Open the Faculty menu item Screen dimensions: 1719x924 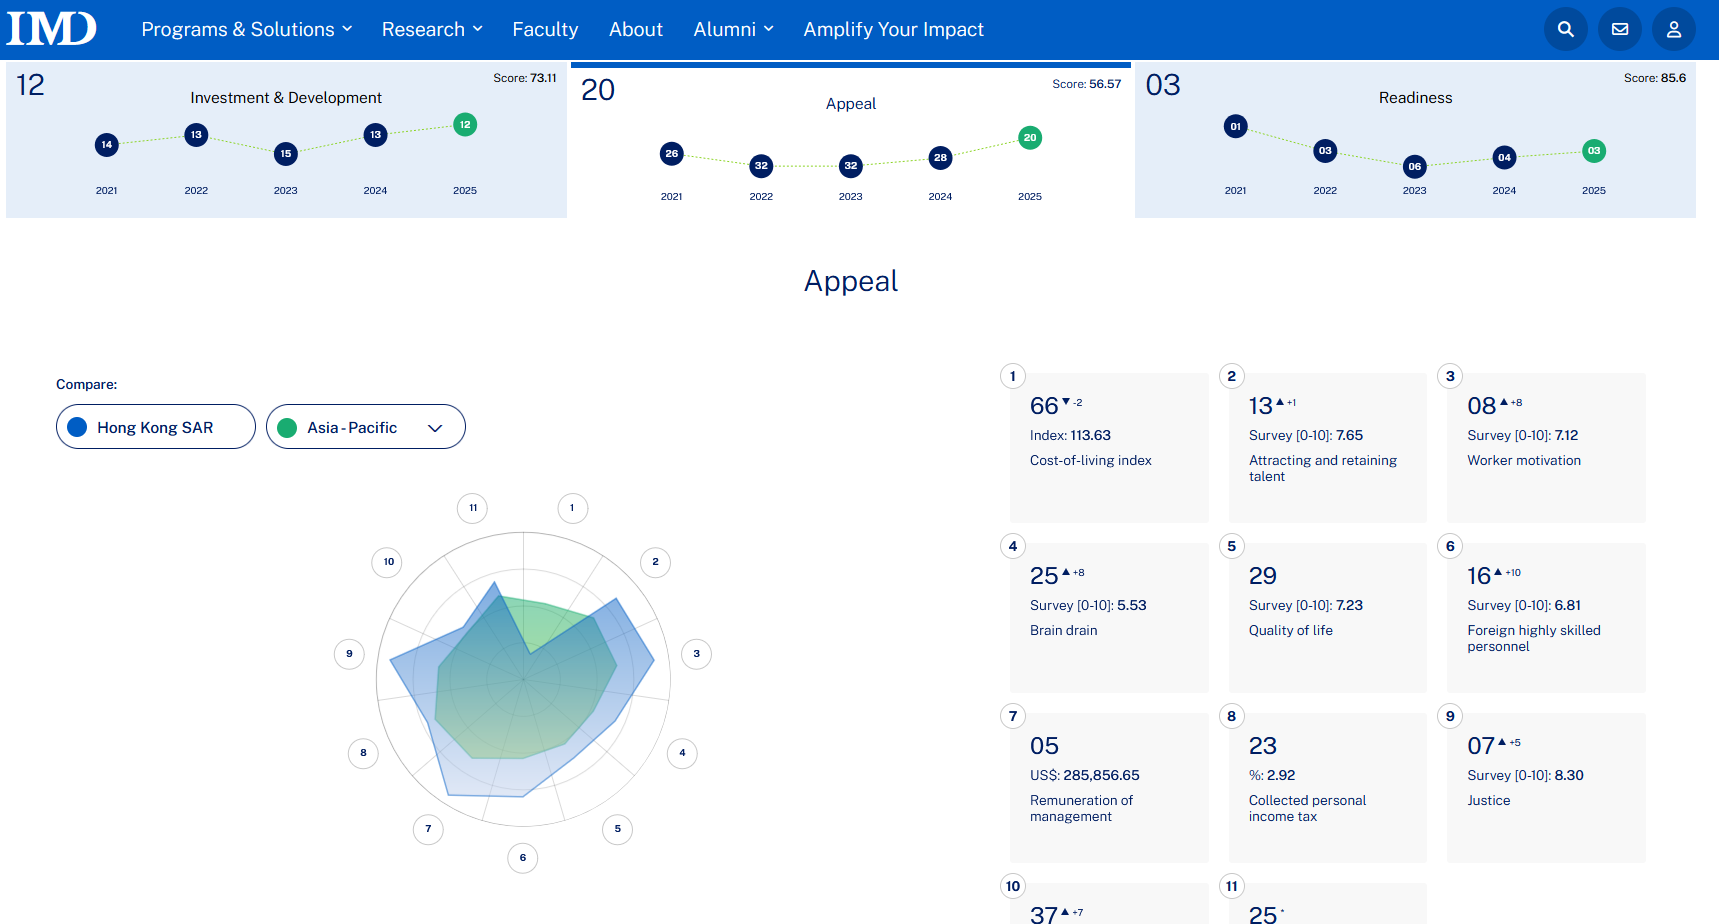coord(545,30)
